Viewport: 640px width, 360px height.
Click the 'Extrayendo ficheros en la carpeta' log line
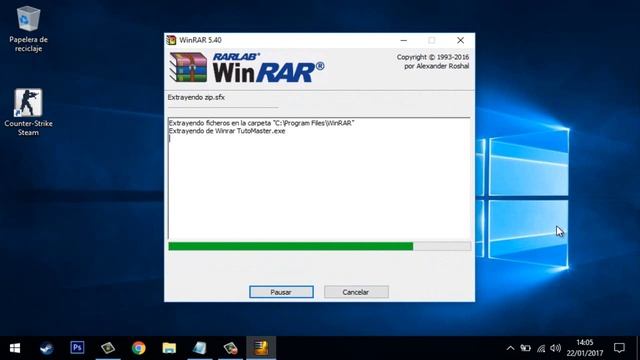[x=261, y=123]
